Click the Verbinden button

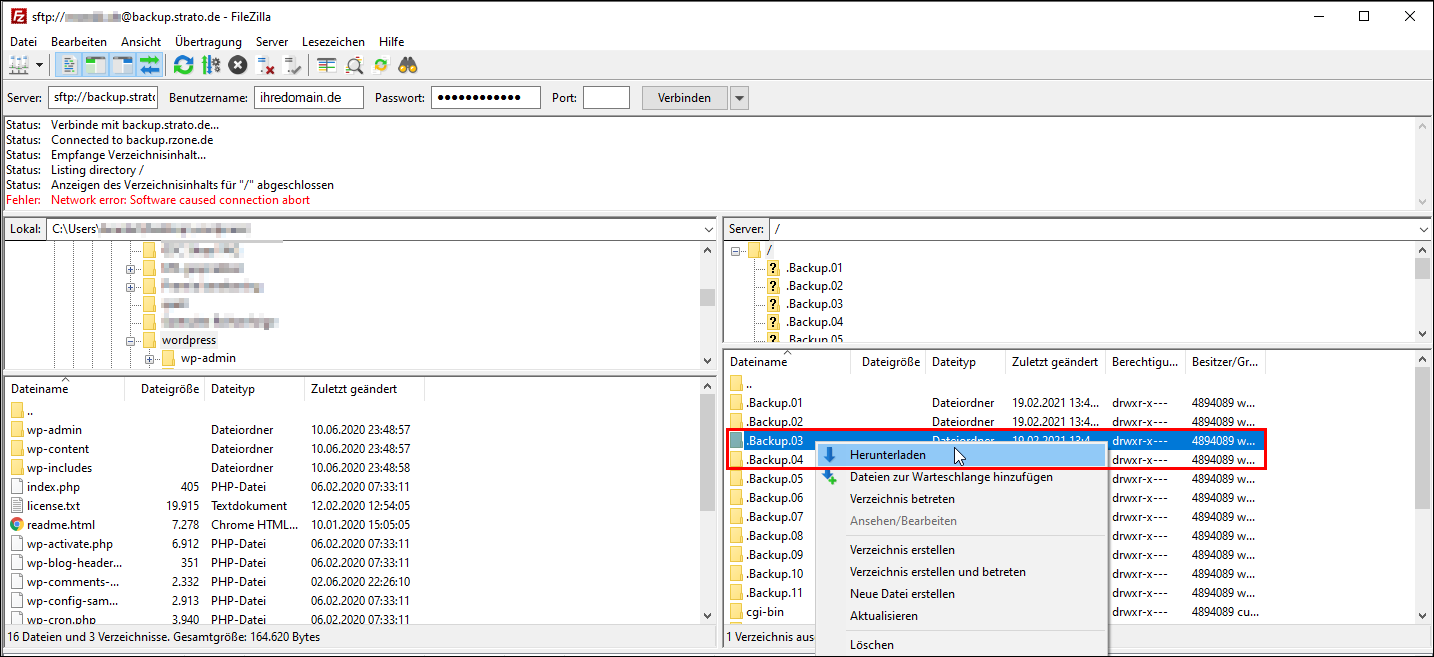(x=684, y=98)
